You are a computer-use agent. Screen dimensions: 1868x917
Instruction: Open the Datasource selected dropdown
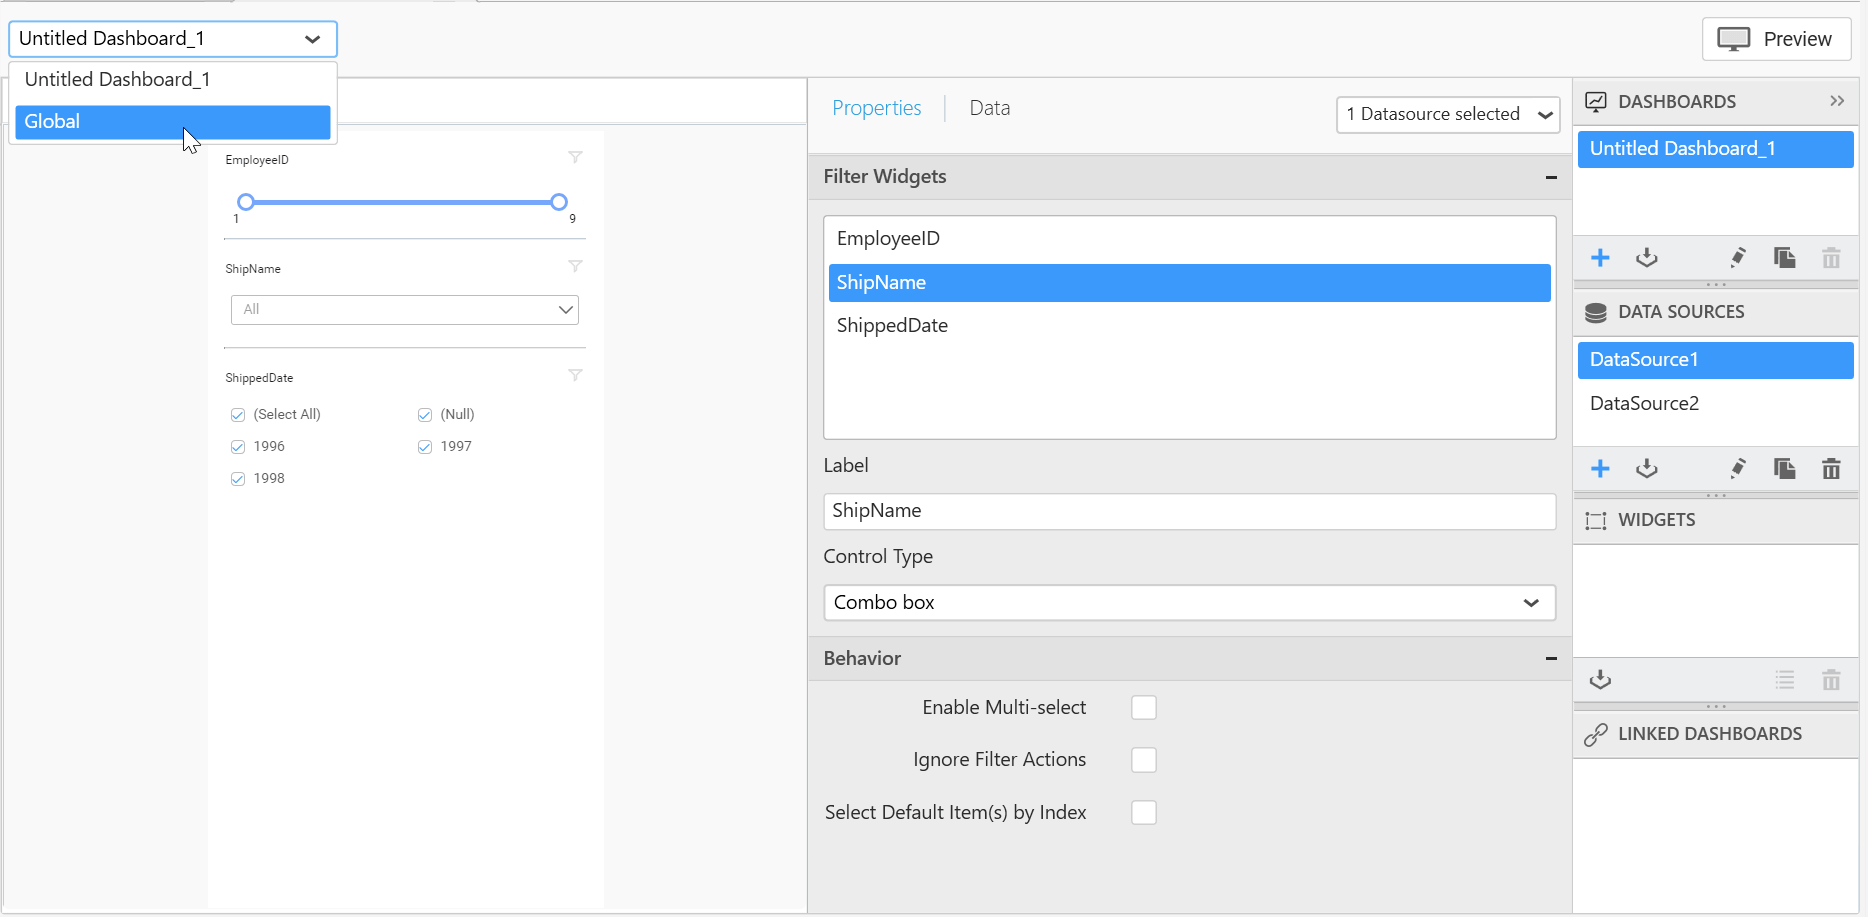pos(1447,114)
